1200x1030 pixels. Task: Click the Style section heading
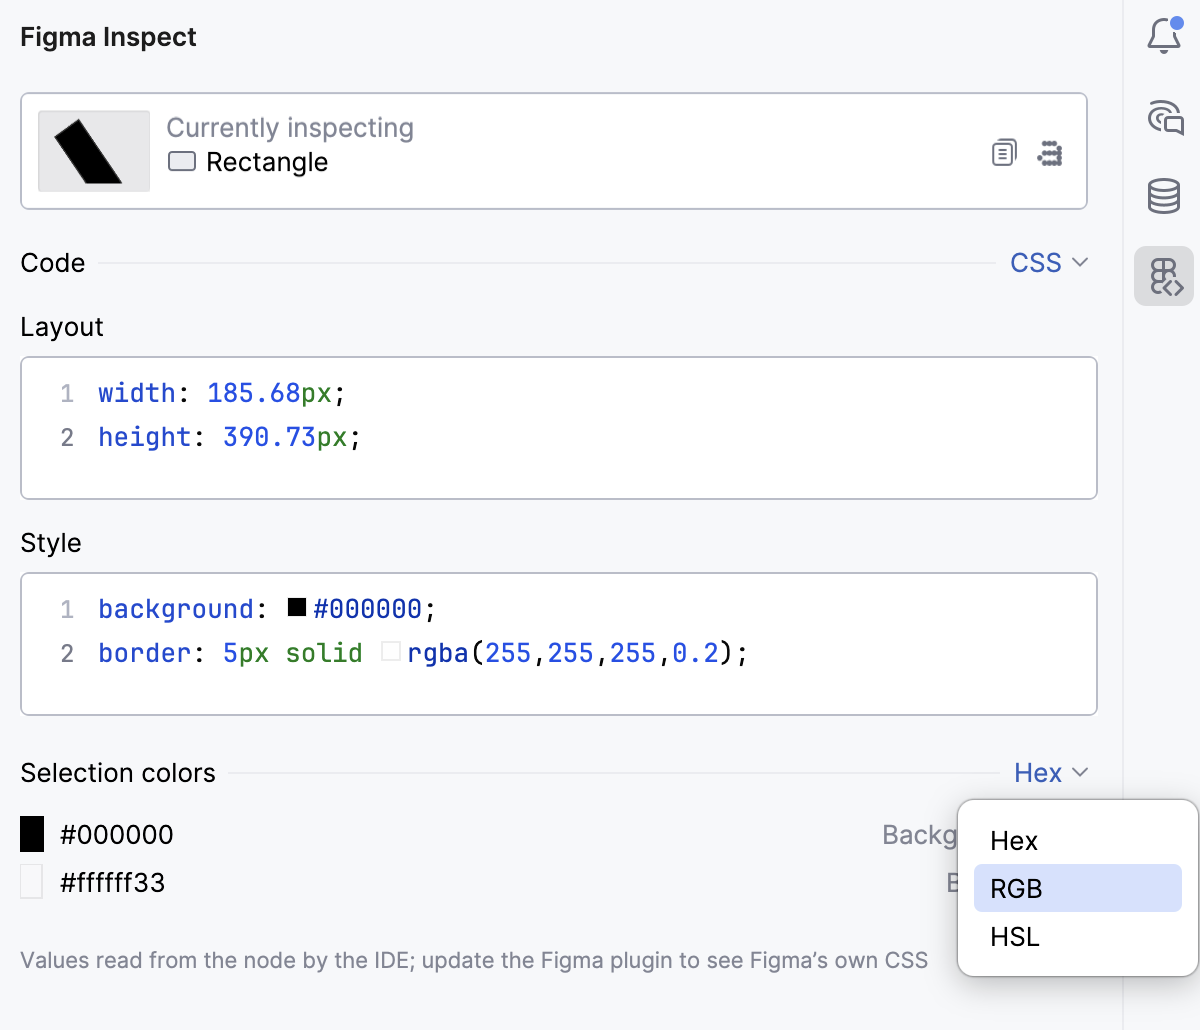[x=51, y=543]
